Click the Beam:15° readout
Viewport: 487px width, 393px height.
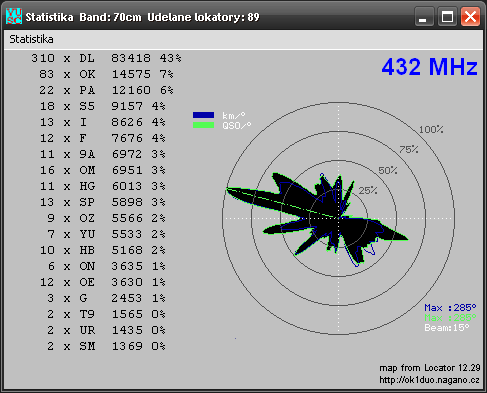(x=447, y=328)
